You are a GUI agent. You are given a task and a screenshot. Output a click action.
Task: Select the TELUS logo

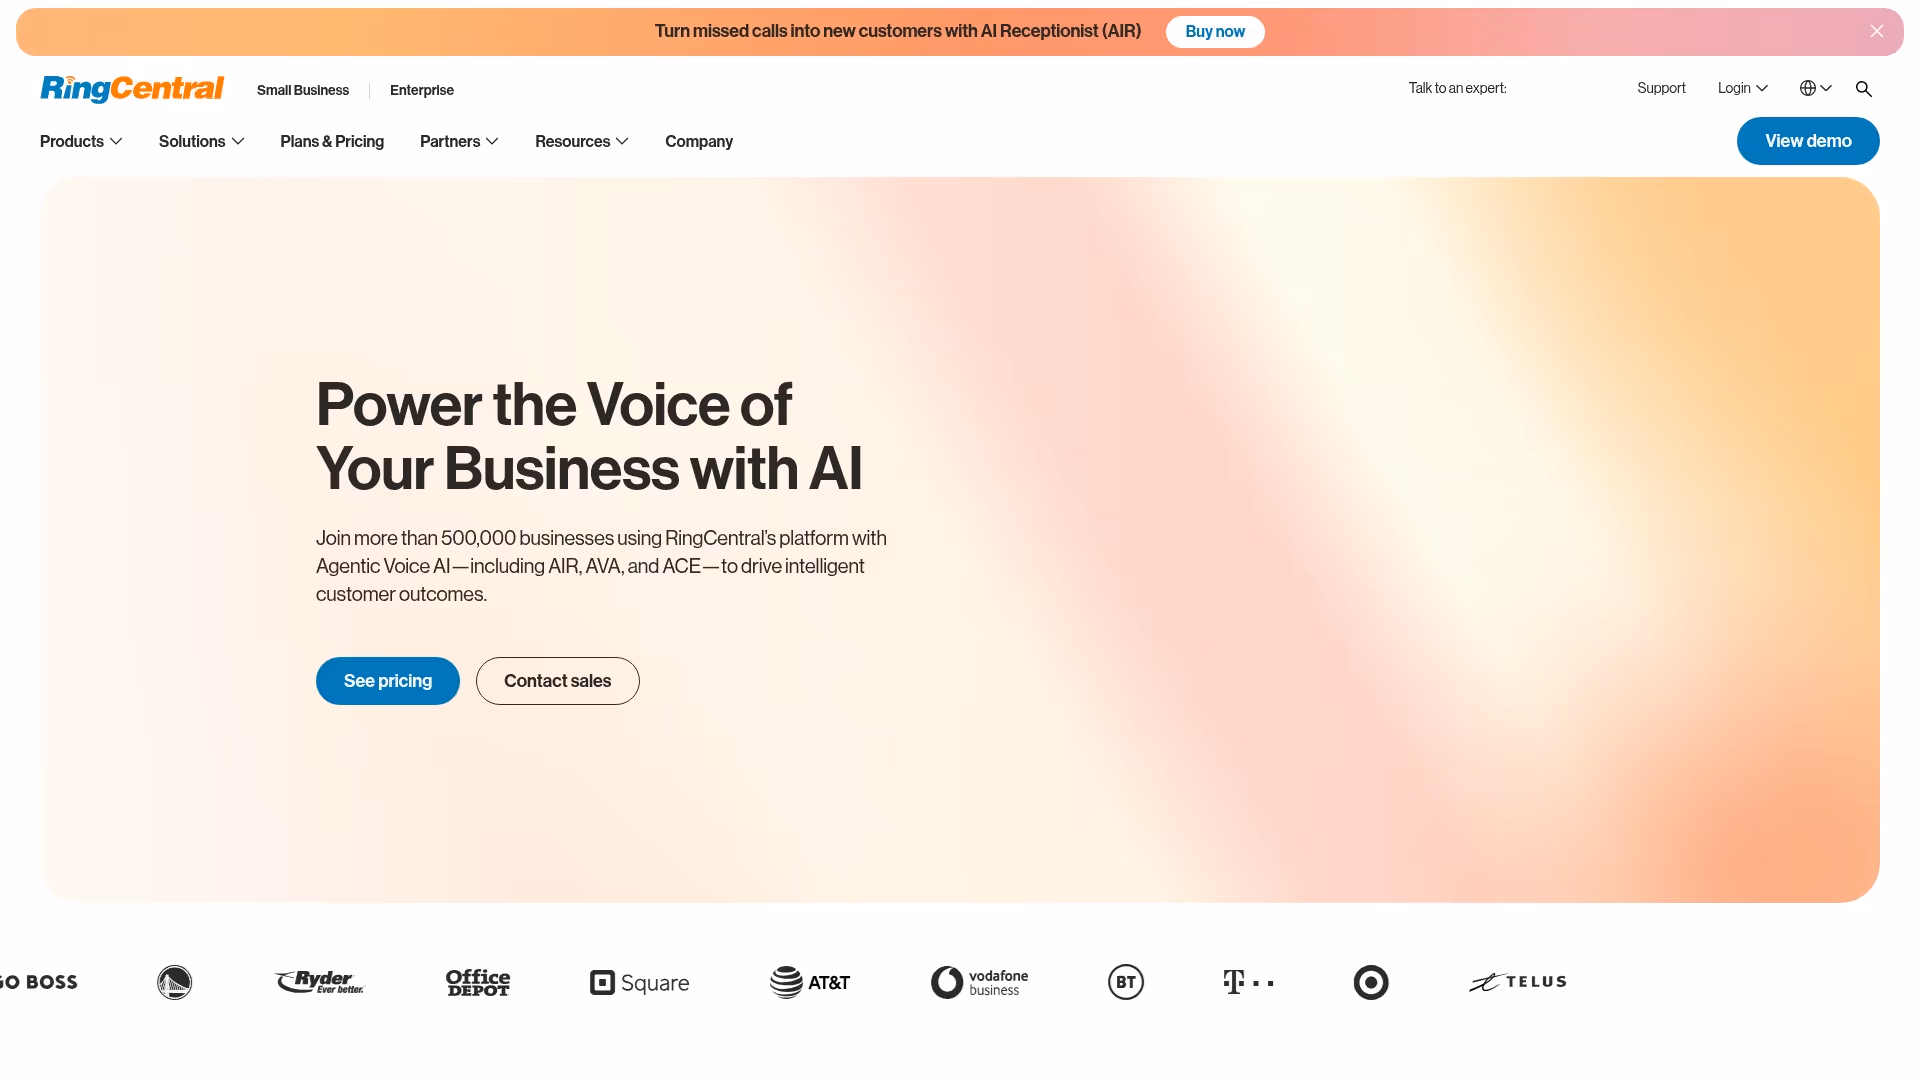[x=1517, y=982]
